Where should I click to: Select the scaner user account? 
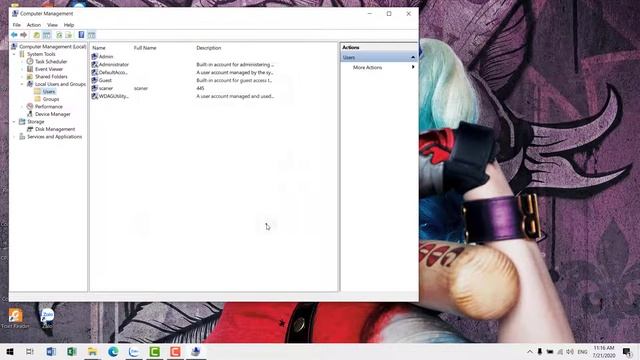tap(106, 88)
